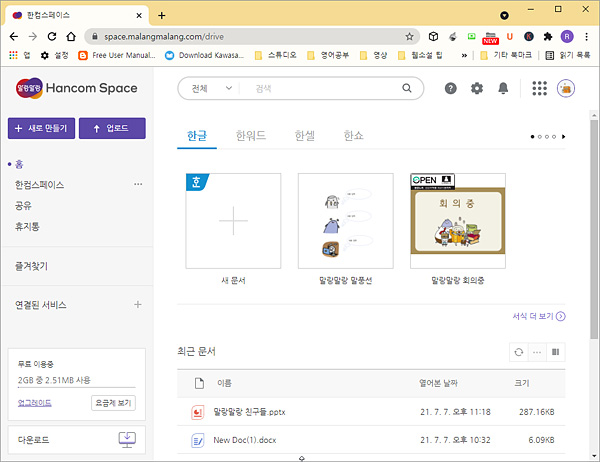
Task: Switch to 한셀 template tab
Action: 305,135
